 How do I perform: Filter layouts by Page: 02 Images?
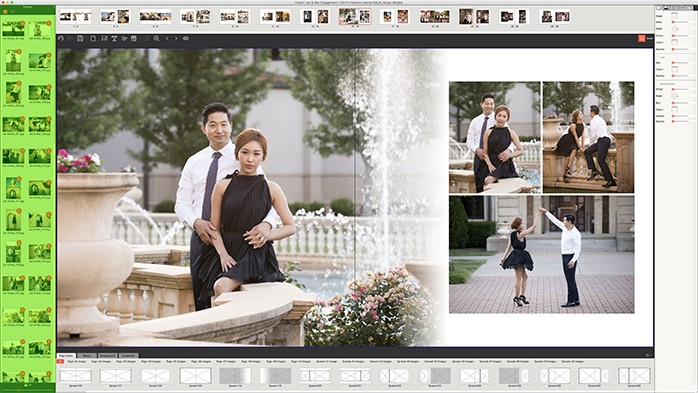coord(101,361)
